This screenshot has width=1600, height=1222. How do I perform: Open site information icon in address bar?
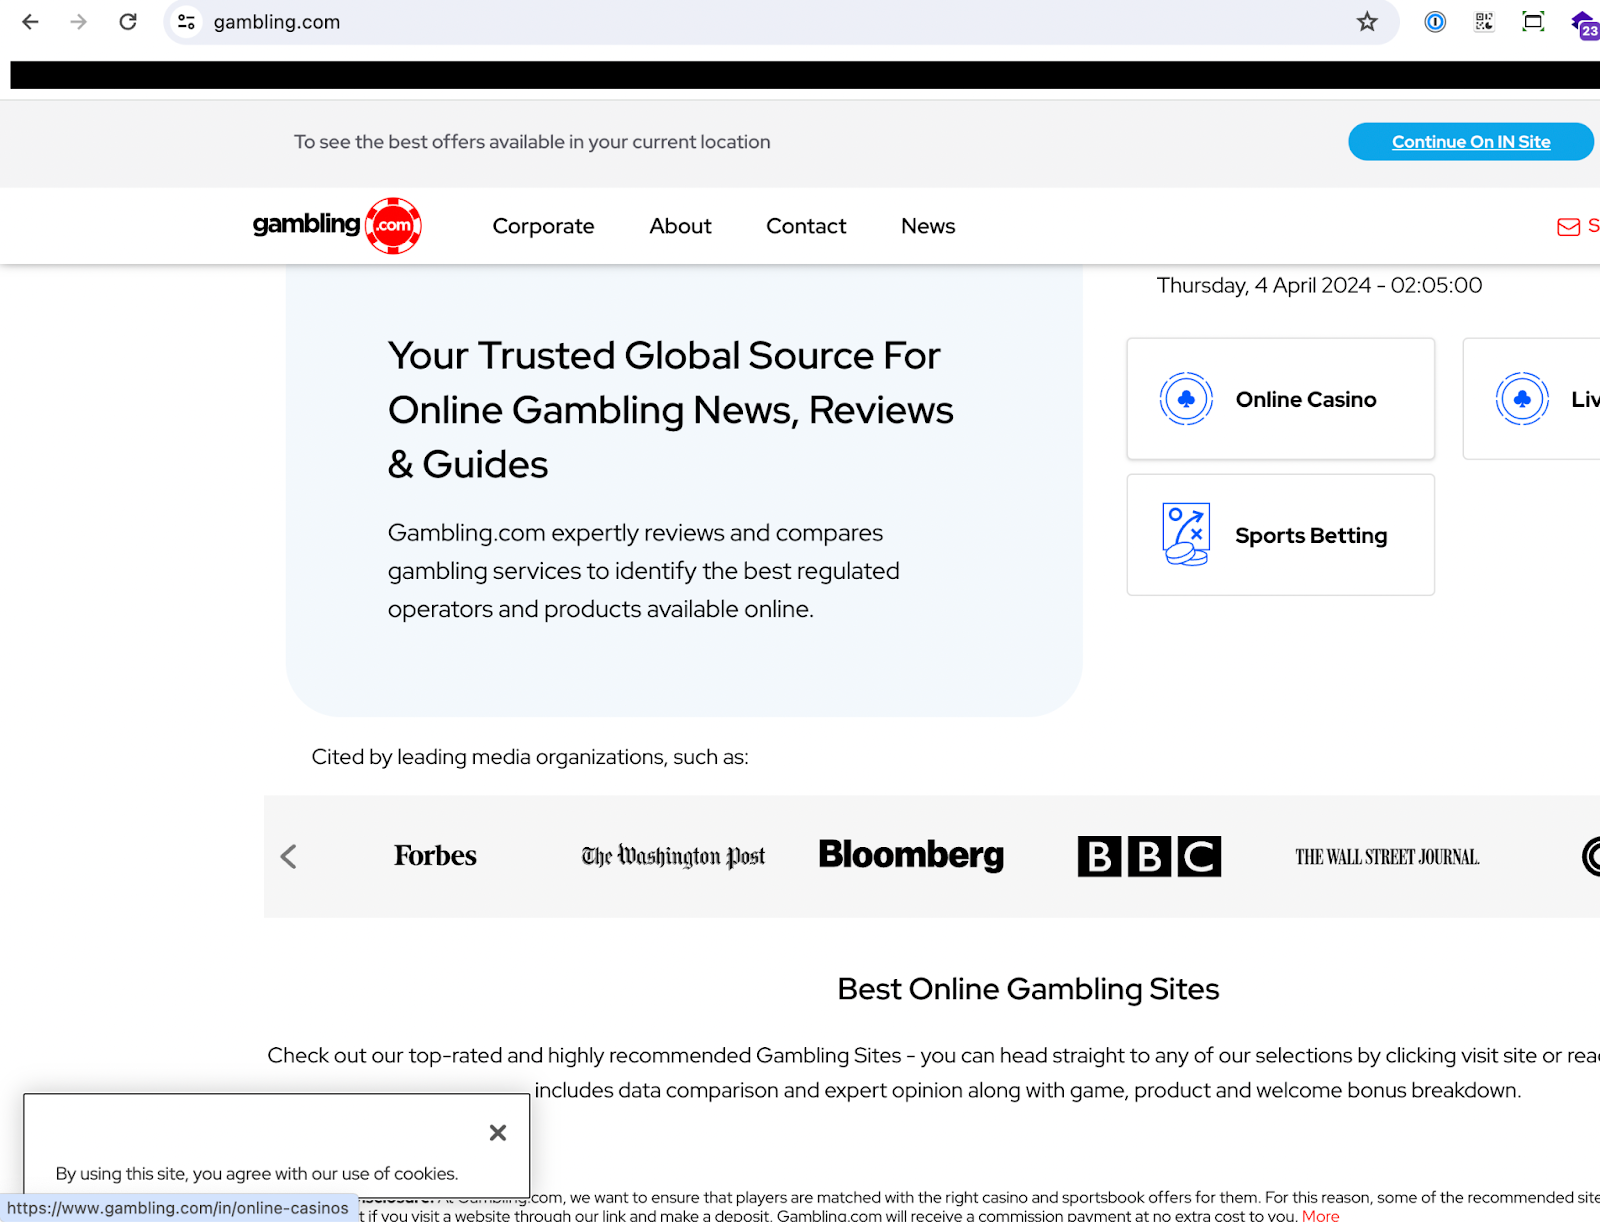tap(186, 22)
